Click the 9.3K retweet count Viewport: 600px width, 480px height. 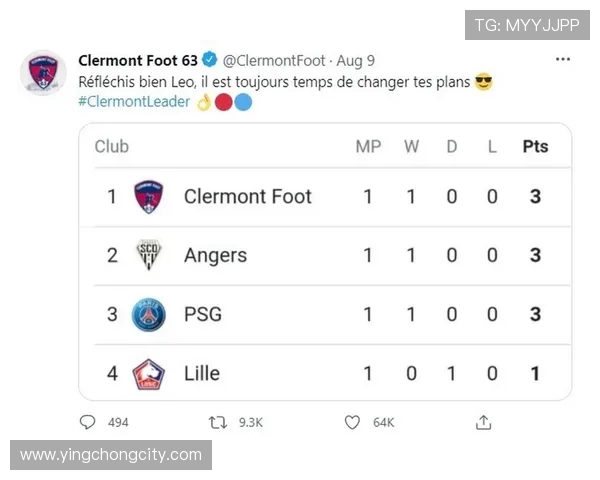click(250, 423)
